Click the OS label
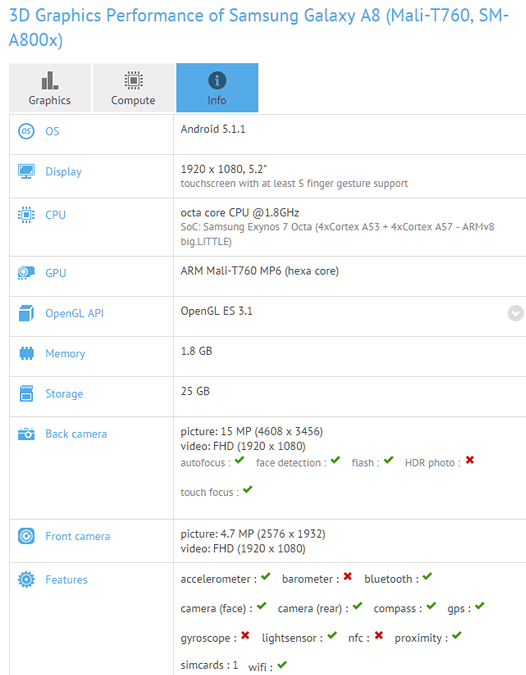Image resolution: width=526 pixels, height=675 pixels. 53,131
